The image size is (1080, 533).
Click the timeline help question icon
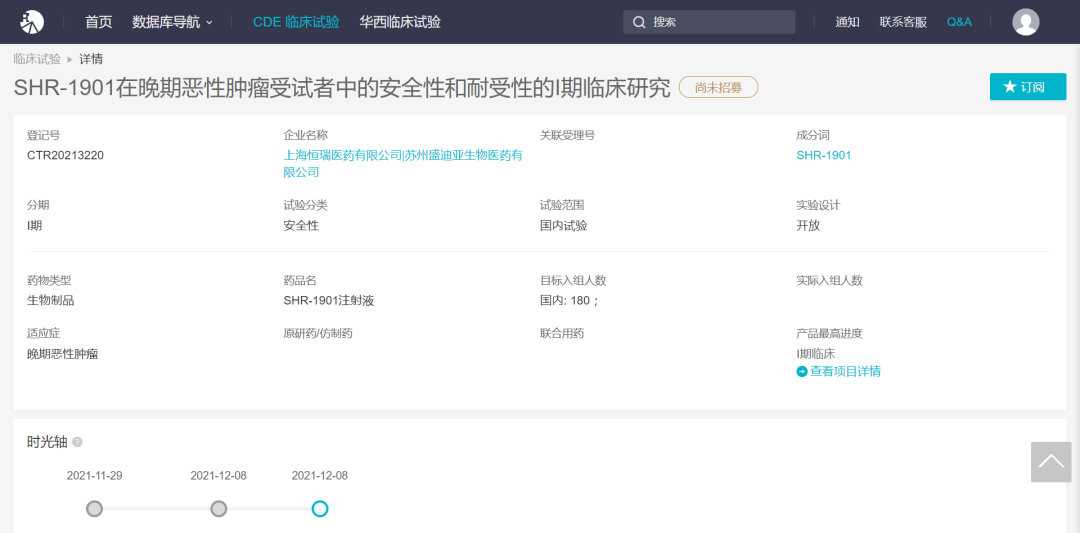pyautogui.click(x=77, y=442)
